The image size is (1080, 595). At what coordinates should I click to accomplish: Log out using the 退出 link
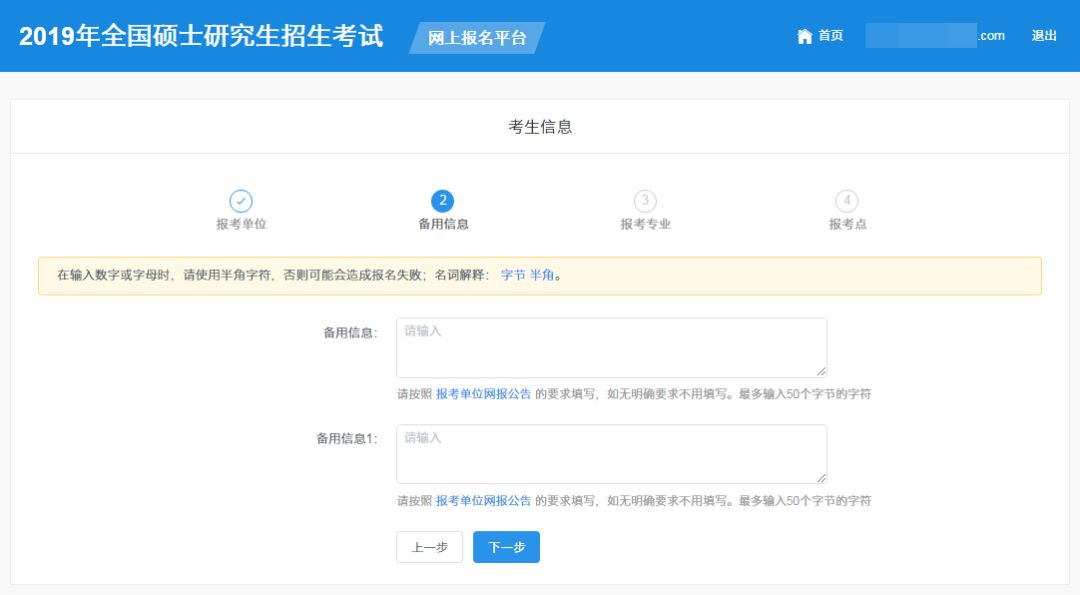pyautogui.click(x=1044, y=36)
